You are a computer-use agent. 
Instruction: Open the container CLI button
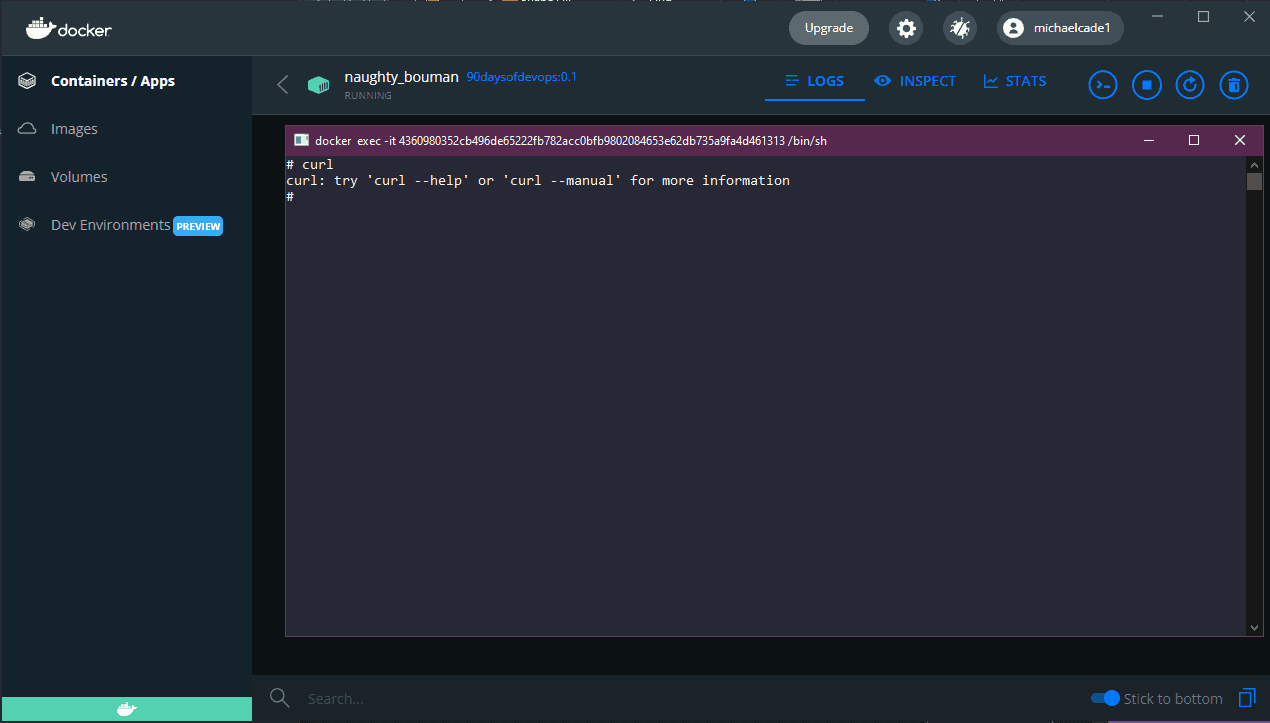point(1103,85)
